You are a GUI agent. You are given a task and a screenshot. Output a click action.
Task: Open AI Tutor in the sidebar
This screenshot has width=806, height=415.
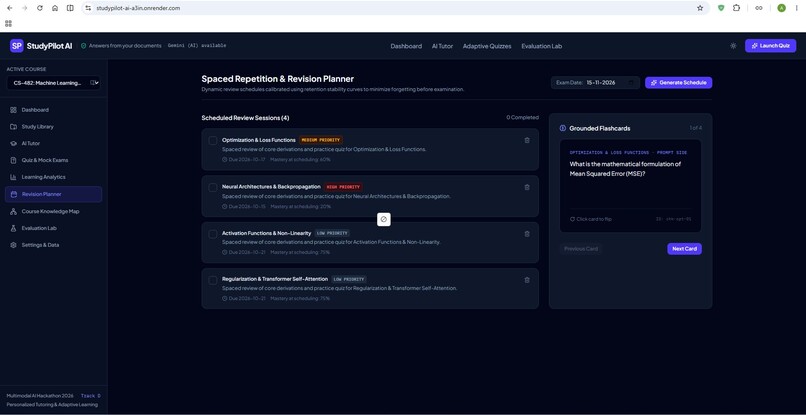coord(53,143)
